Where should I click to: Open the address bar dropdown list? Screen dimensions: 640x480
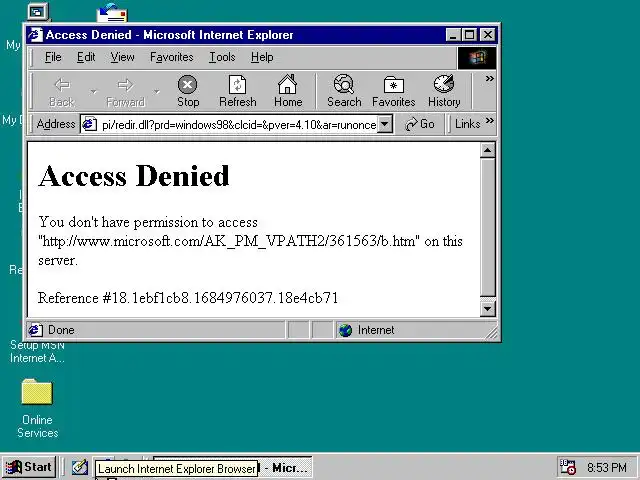point(384,124)
